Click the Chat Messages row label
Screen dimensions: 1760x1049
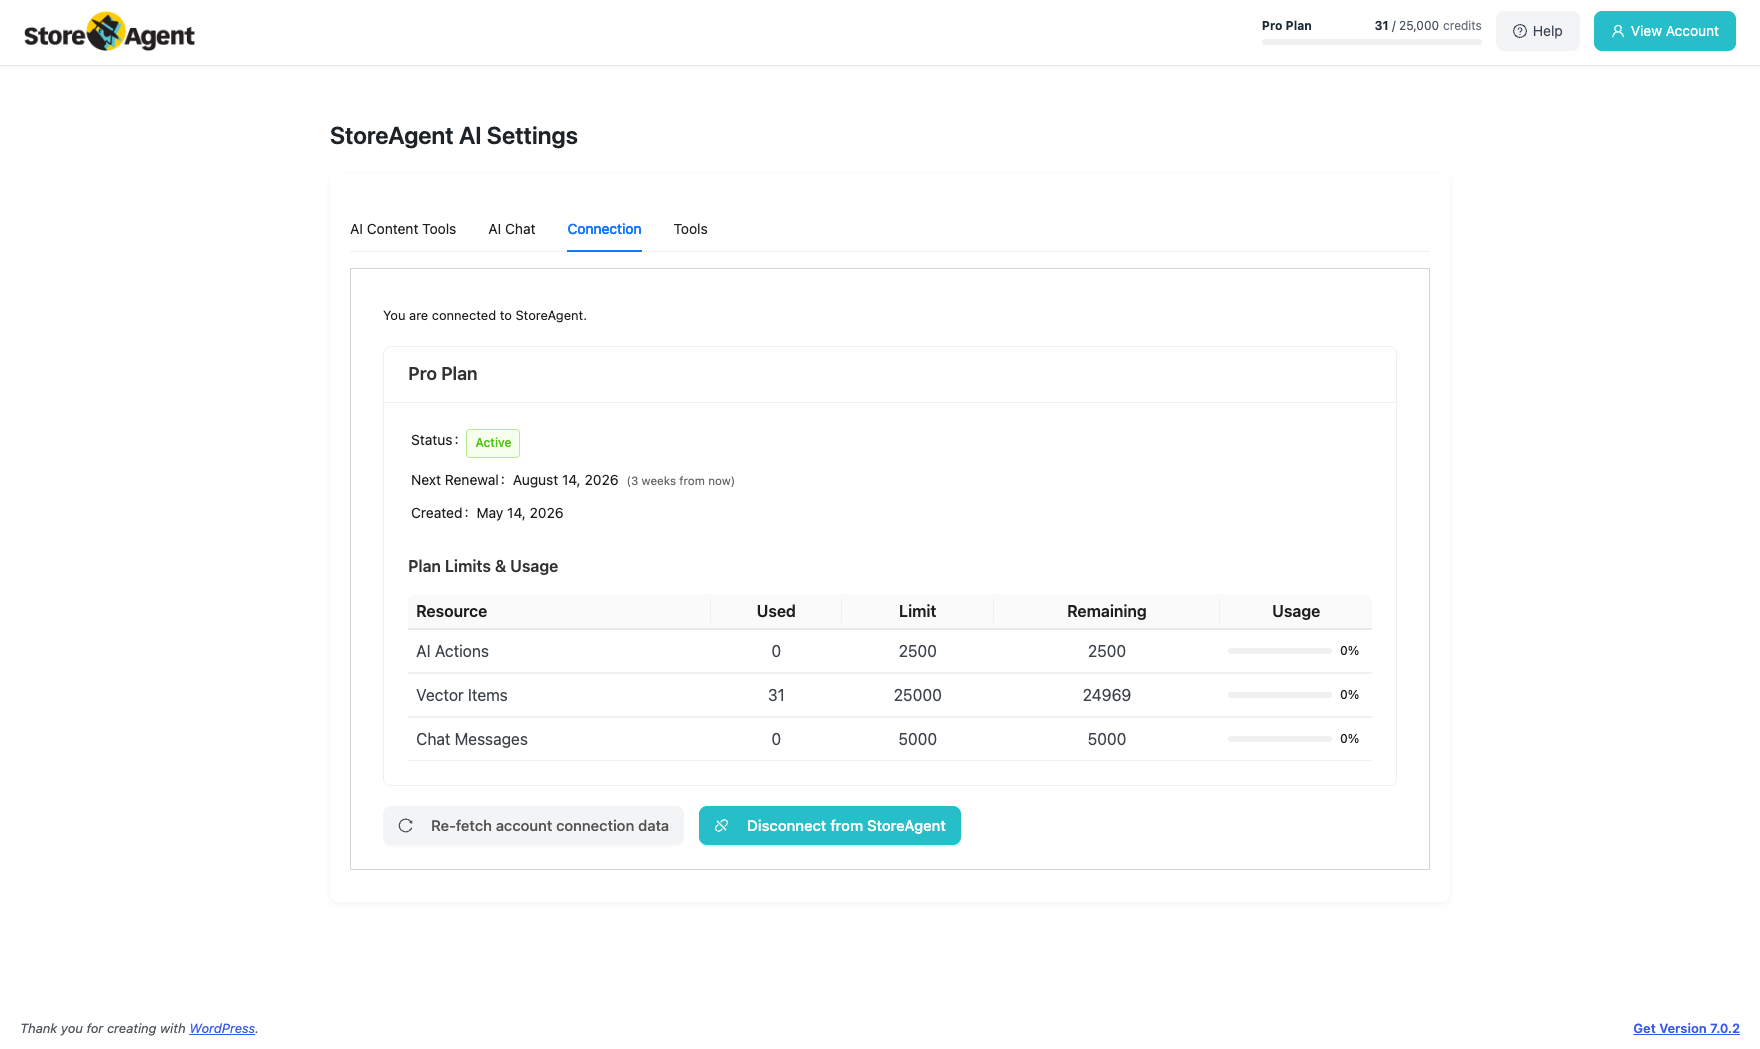coord(472,739)
